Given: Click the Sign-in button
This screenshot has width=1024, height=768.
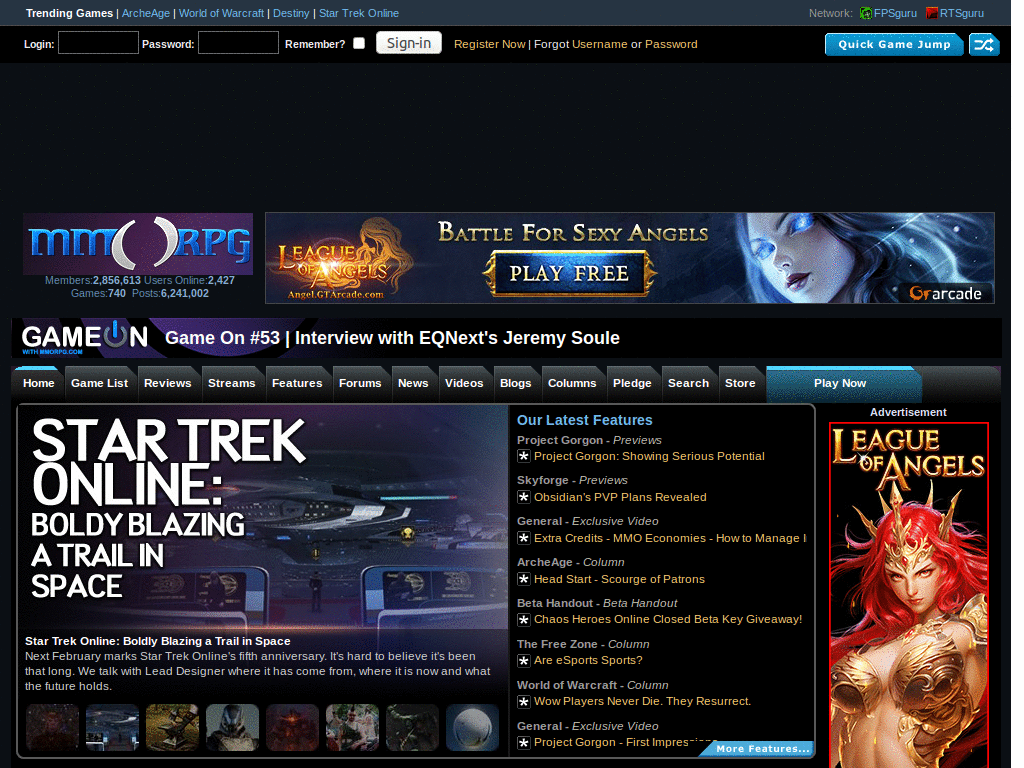Looking at the screenshot, I should pos(409,43).
